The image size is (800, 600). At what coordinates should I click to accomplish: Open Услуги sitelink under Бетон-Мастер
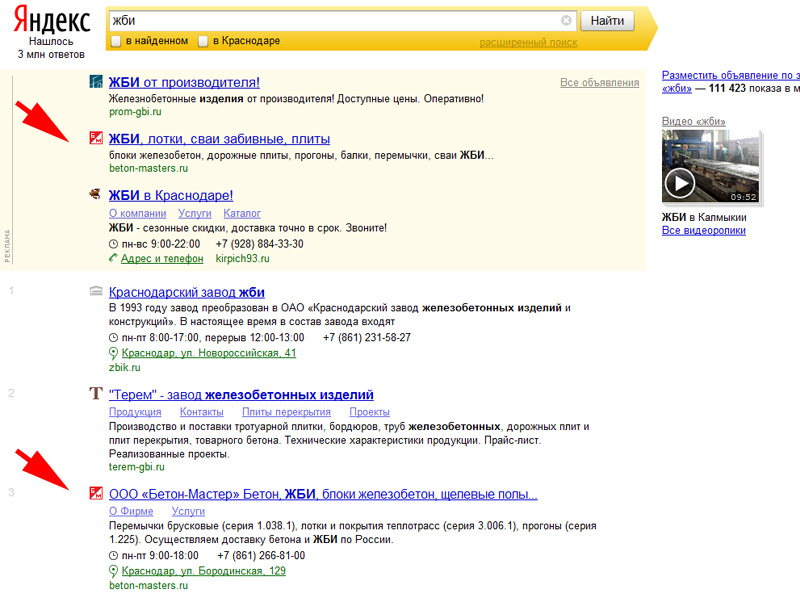[188, 511]
